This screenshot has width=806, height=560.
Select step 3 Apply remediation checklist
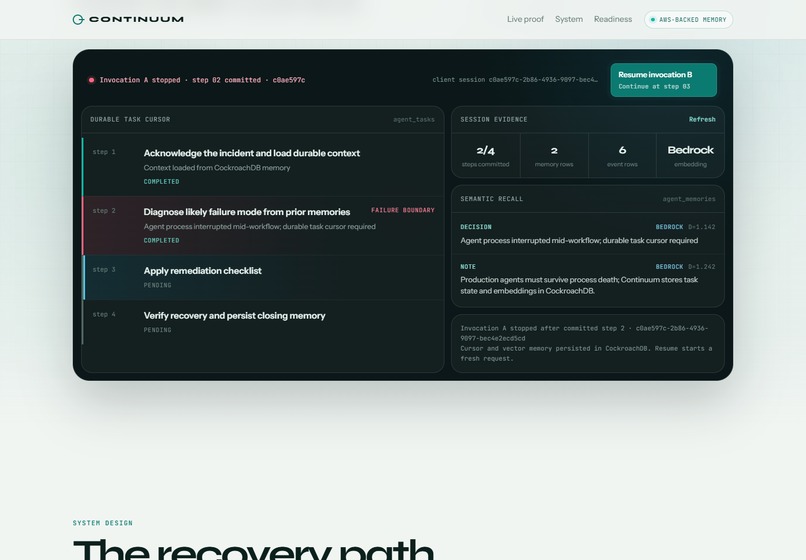point(263,277)
